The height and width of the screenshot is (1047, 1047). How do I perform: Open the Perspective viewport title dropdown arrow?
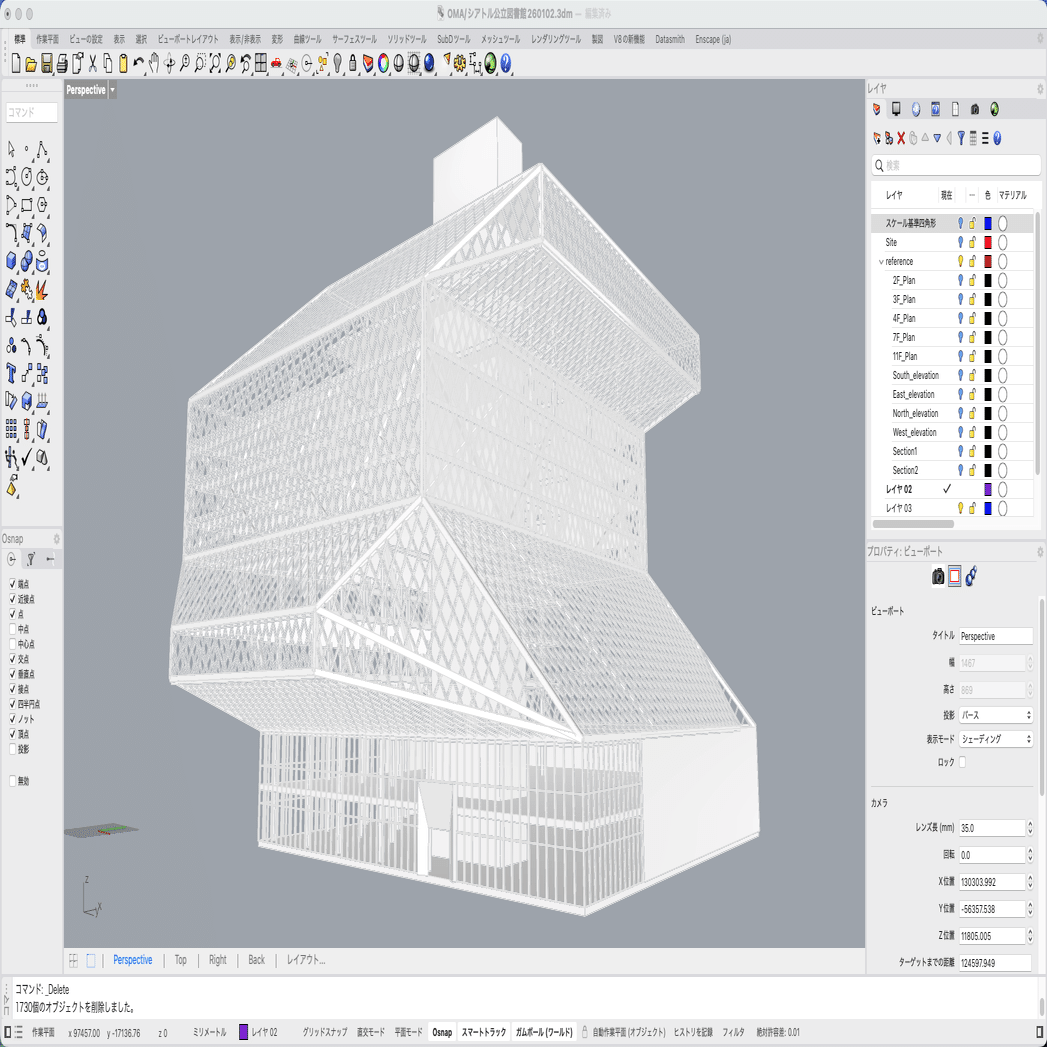(112, 90)
